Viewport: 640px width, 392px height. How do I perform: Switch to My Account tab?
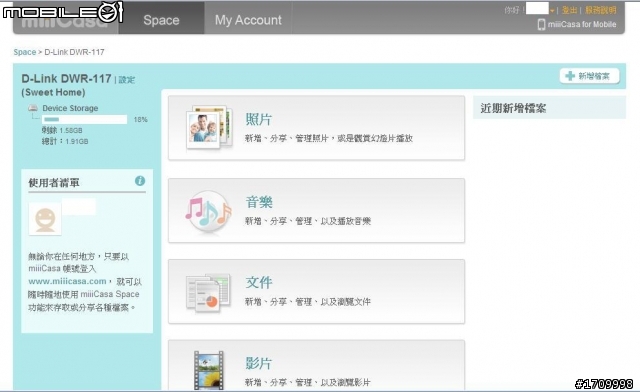[248, 20]
